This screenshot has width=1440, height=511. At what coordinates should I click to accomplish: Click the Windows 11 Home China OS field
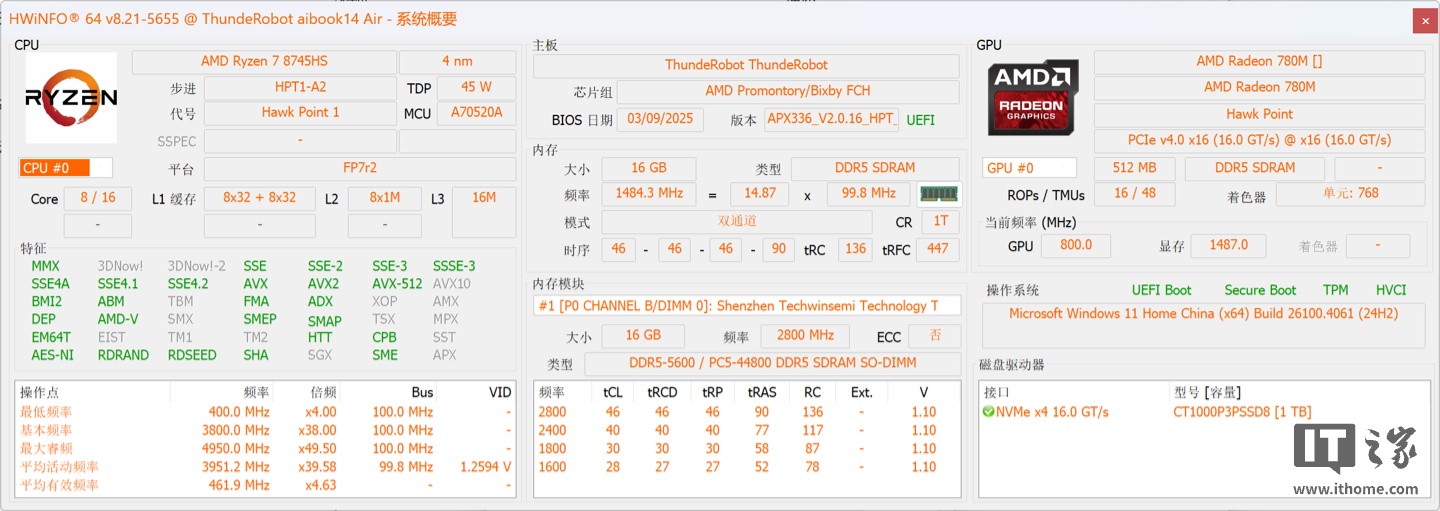pyautogui.click(x=1203, y=314)
